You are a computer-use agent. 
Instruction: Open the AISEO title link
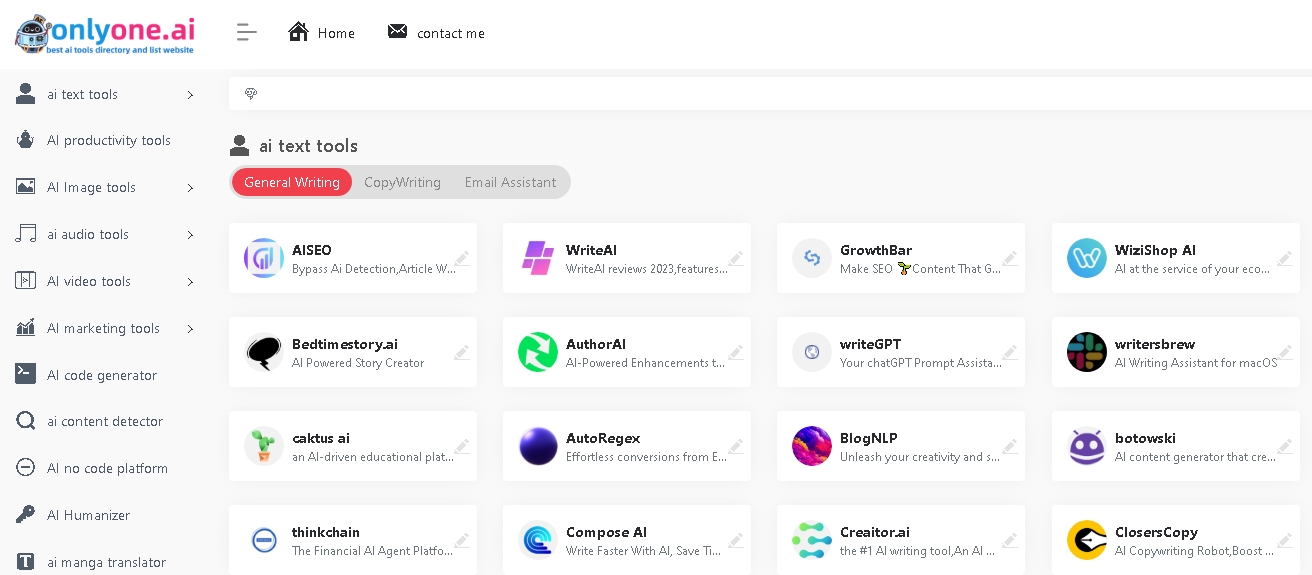coord(312,250)
